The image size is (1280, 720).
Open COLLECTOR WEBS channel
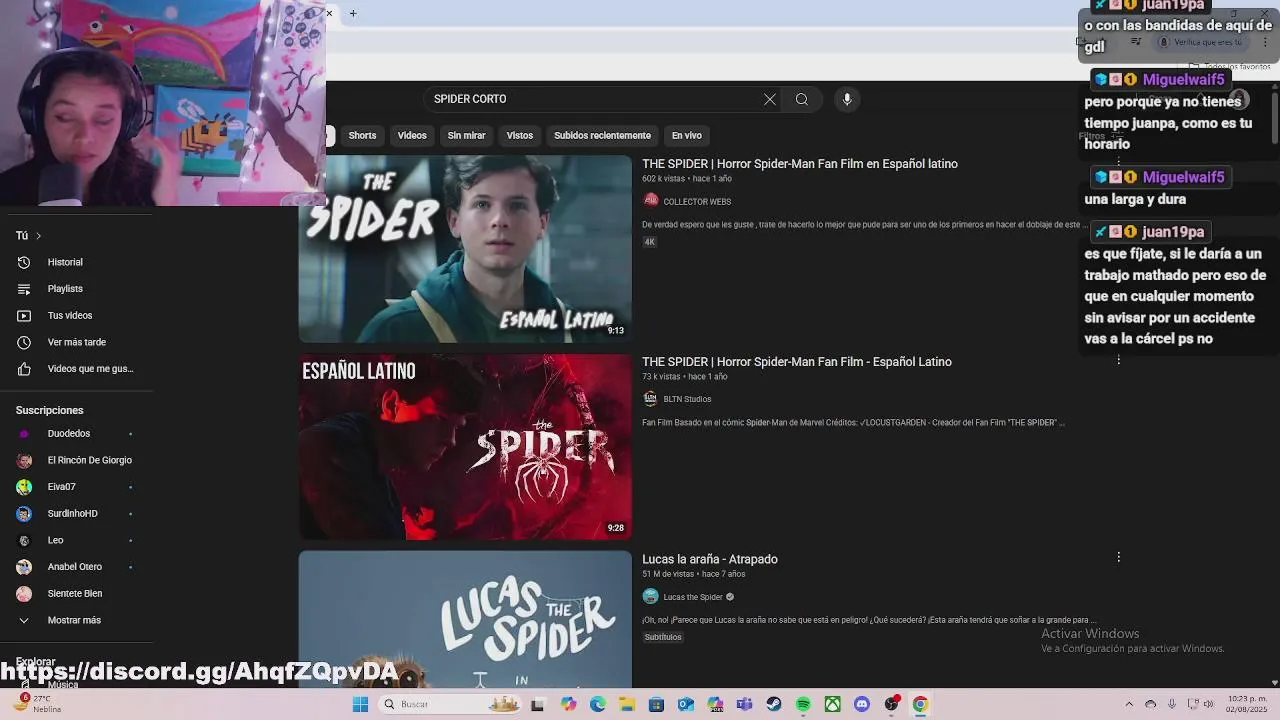[697, 202]
